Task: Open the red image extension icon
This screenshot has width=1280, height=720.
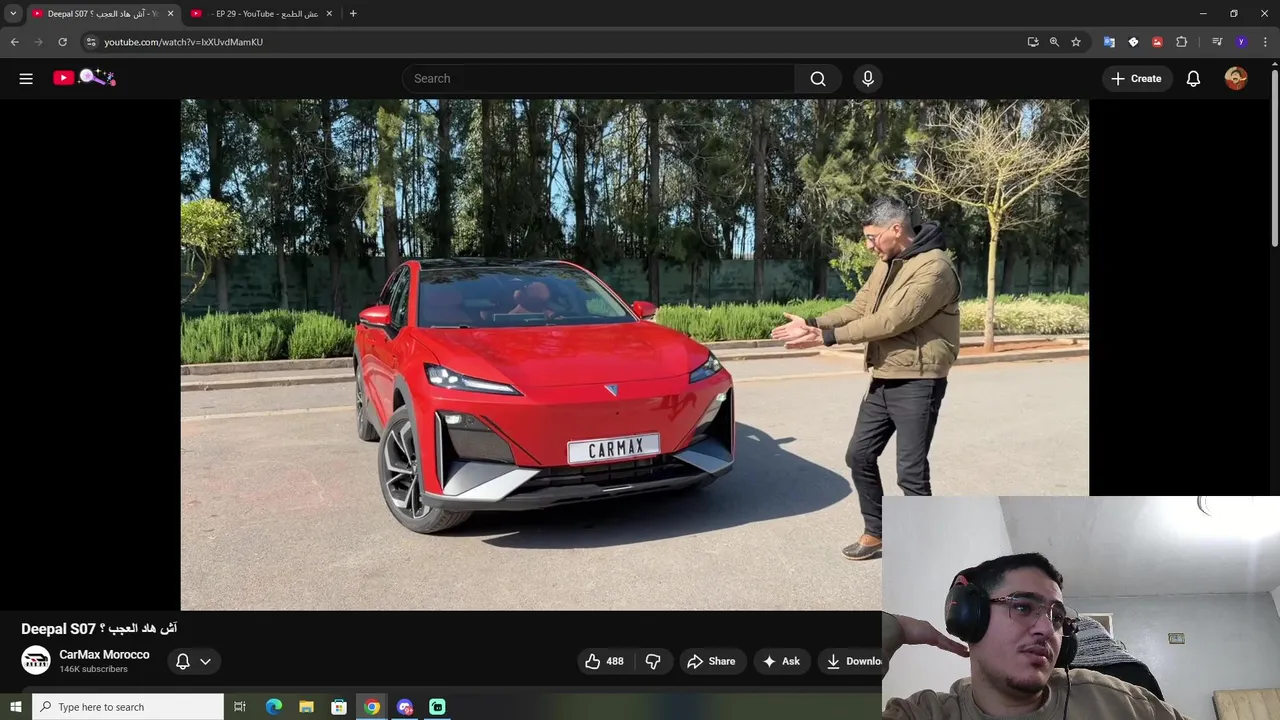Action: click(x=1157, y=42)
